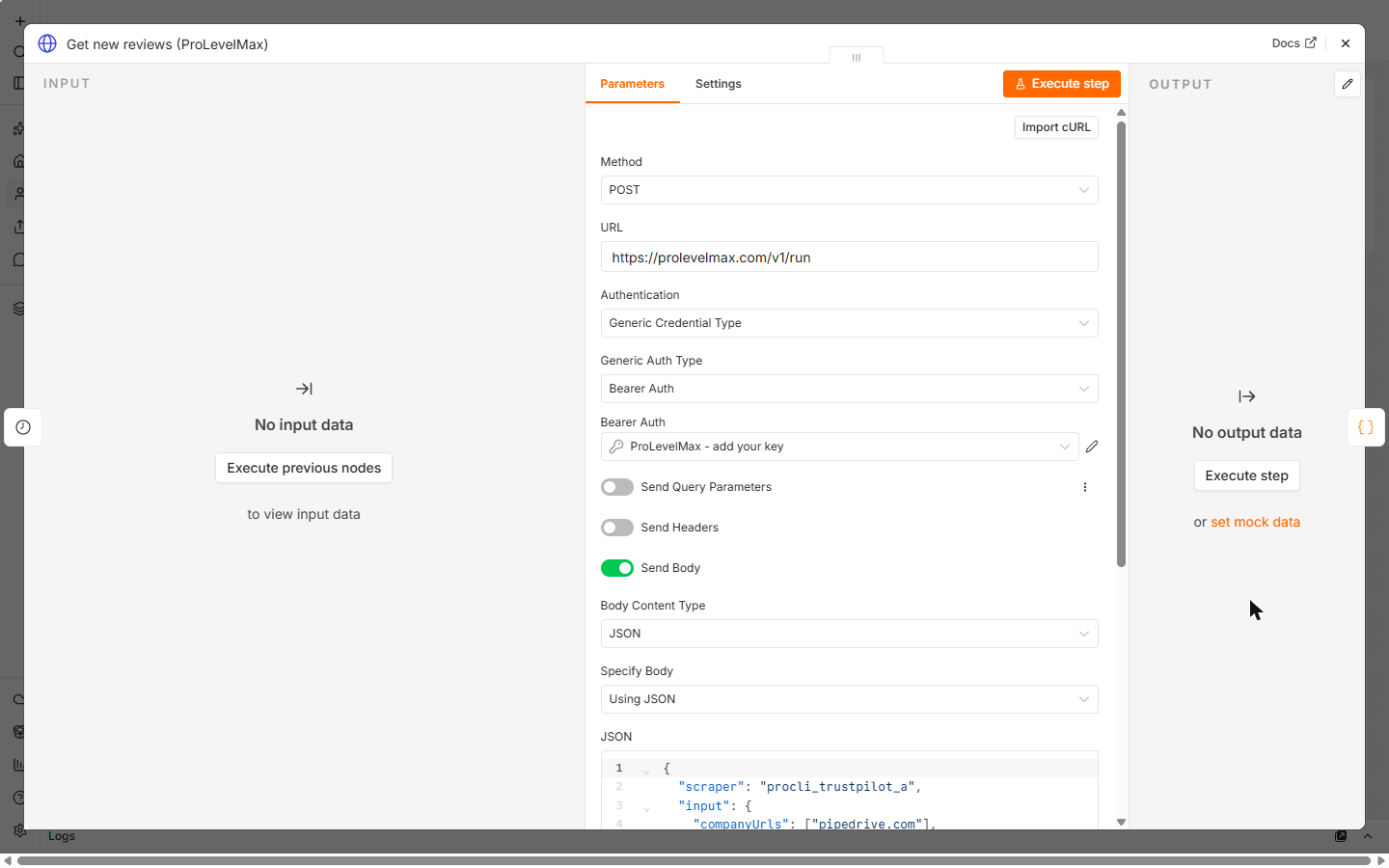
Task: Open the Bearer Auth credential selector
Action: (839, 447)
